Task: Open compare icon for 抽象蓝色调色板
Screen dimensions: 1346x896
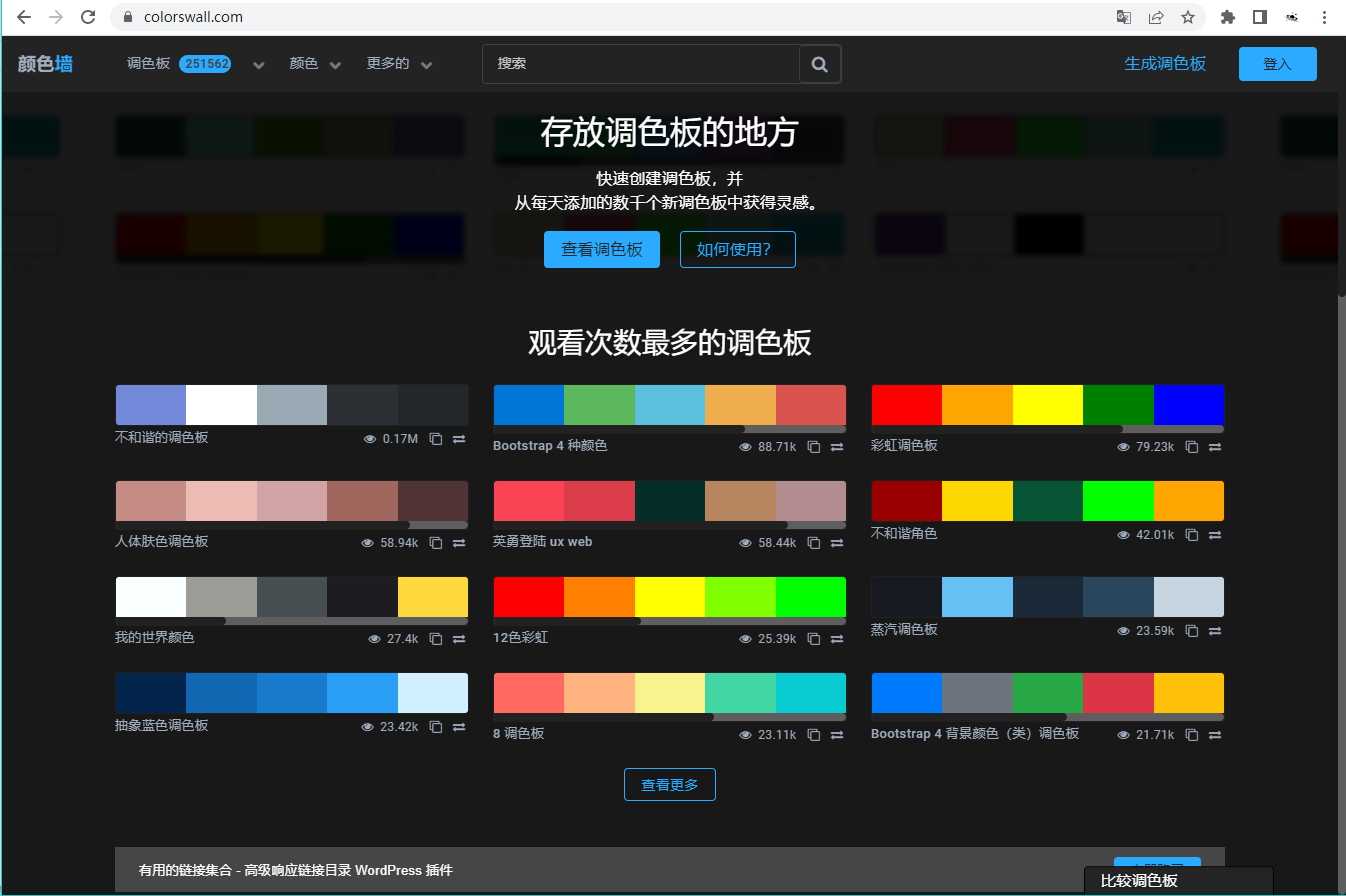Action: coord(459,726)
